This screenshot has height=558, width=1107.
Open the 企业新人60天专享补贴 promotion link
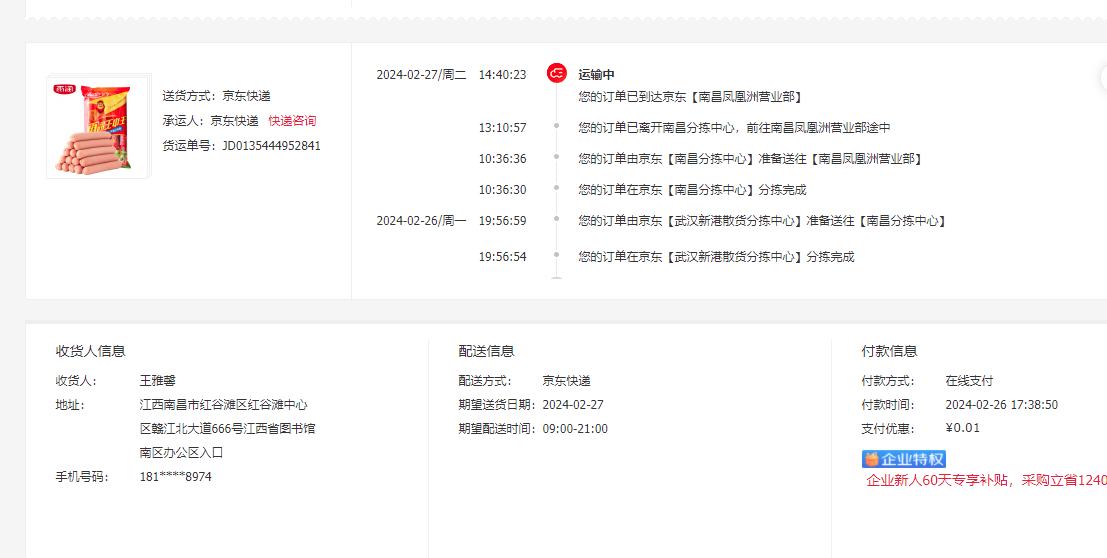point(986,481)
